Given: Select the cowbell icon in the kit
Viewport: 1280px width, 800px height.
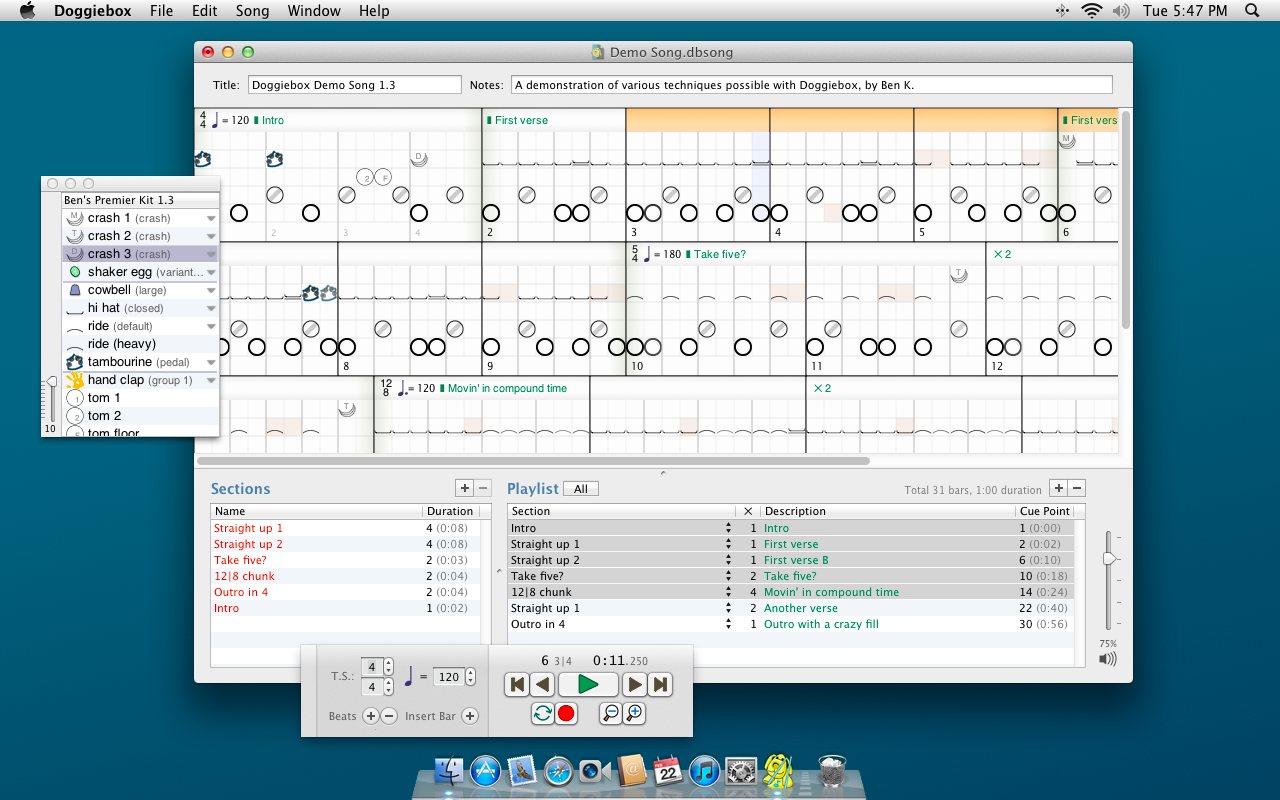Looking at the screenshot, I should [x=75, y=290].
